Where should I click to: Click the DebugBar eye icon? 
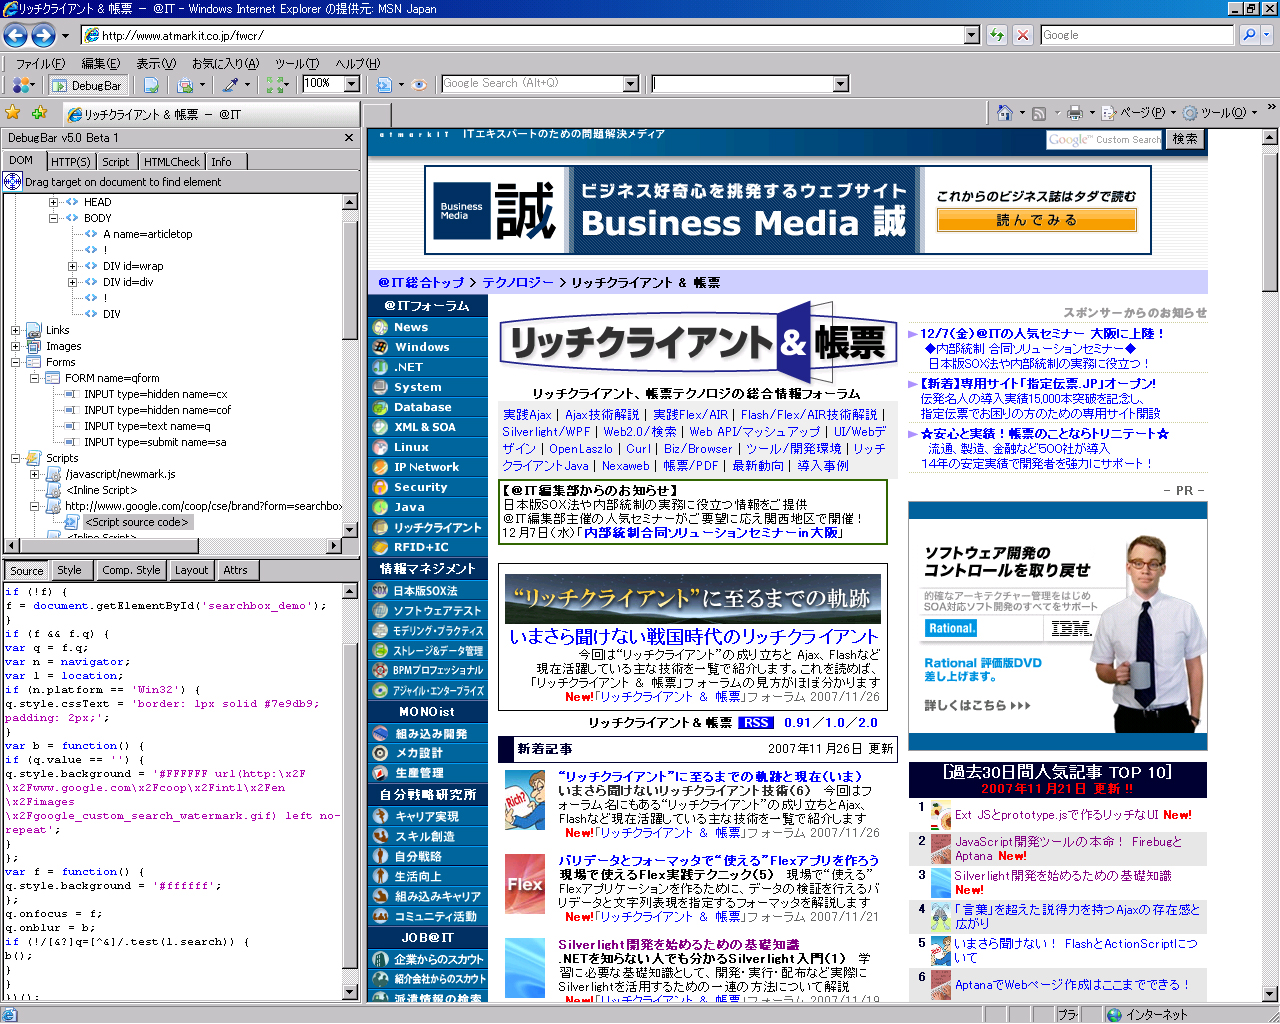point(418,85)
